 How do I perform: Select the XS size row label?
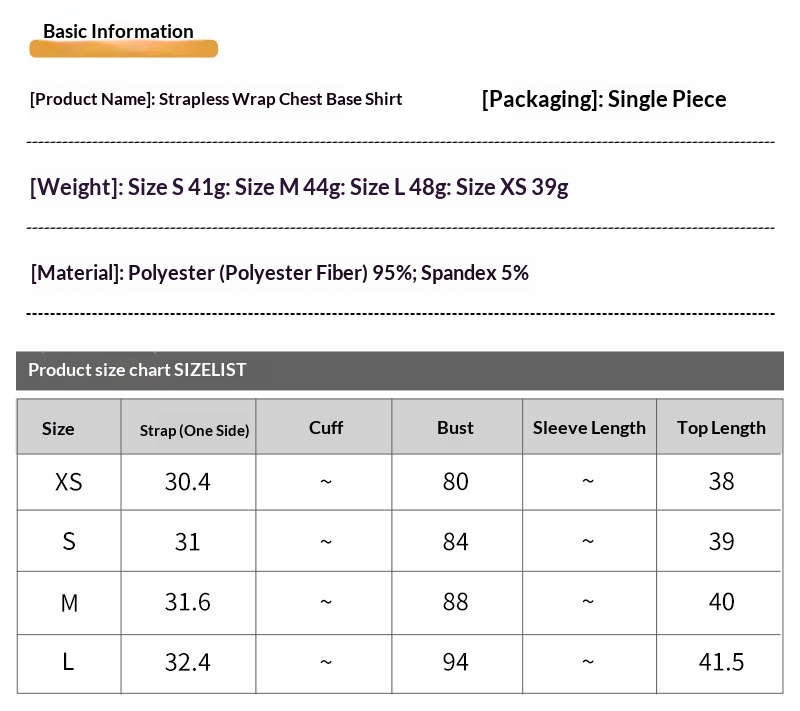click(69, 482)
